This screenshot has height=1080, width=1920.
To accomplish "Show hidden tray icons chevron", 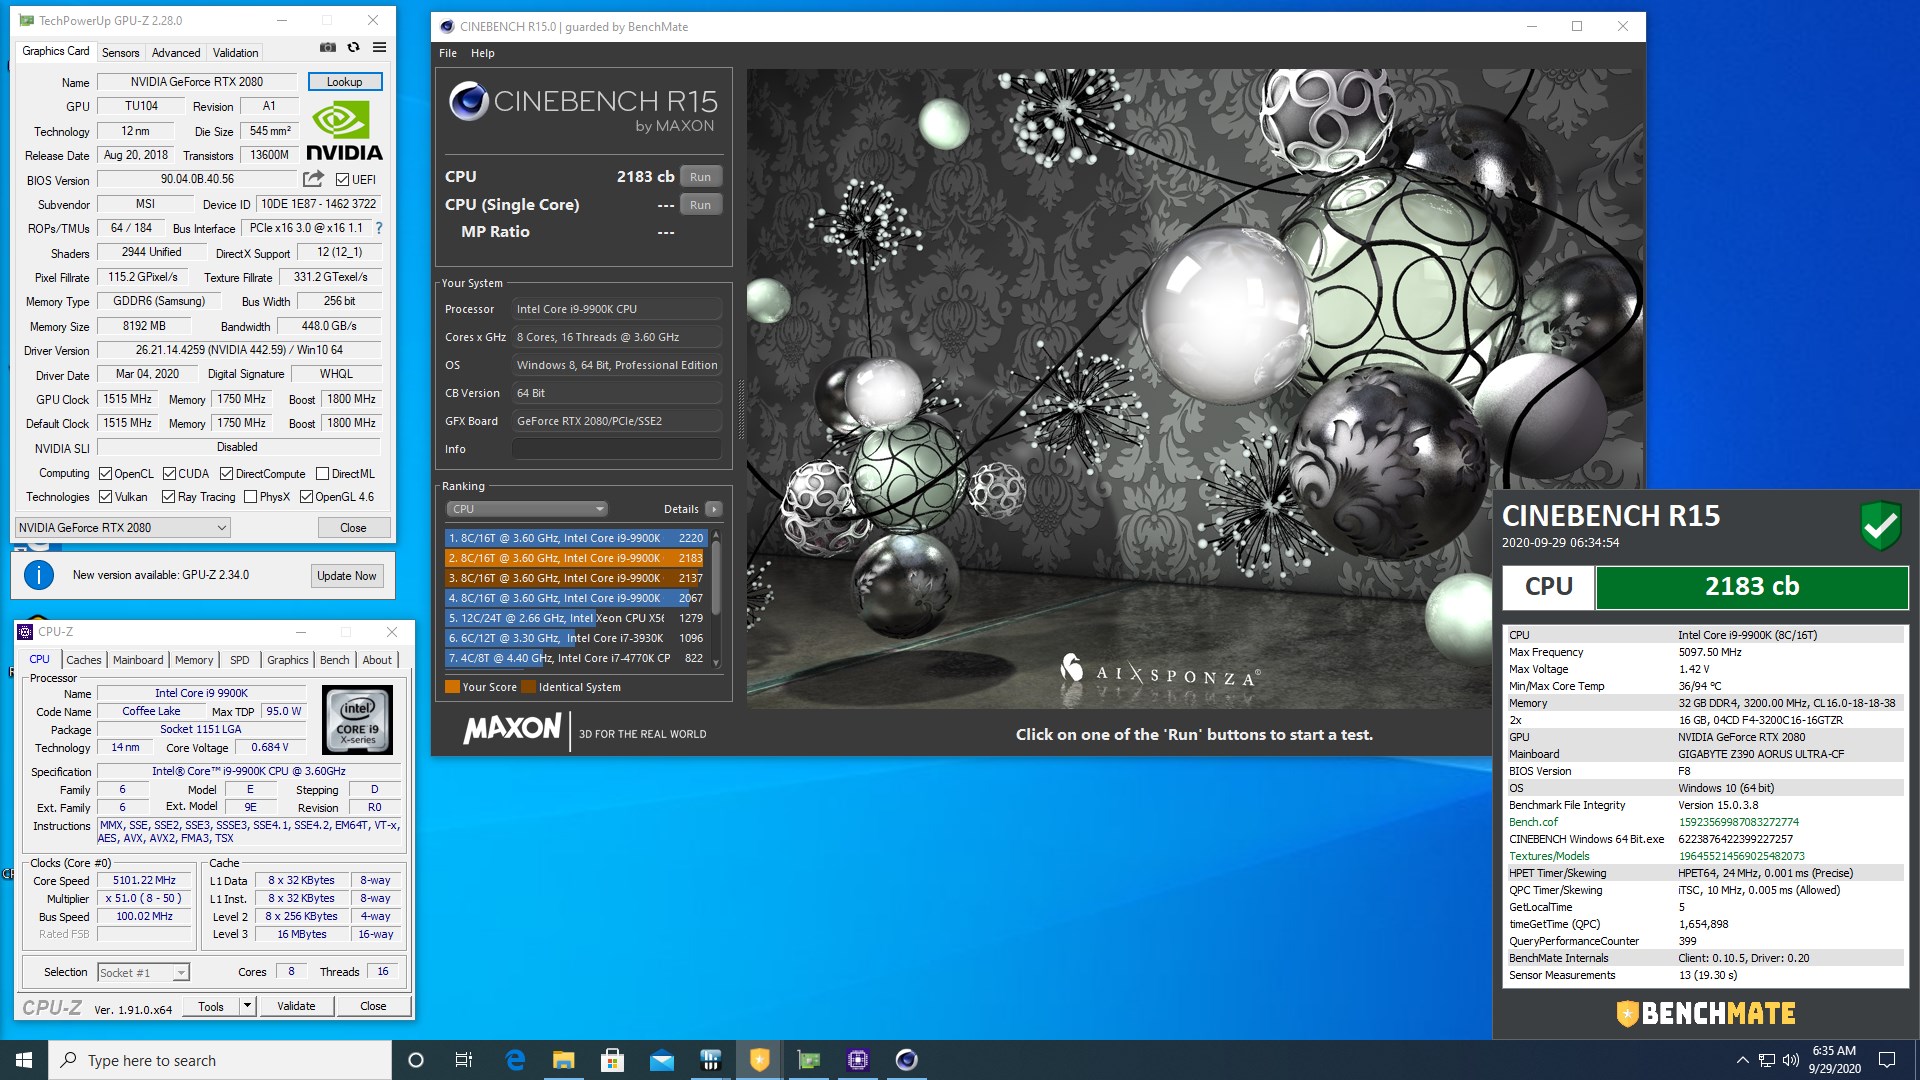I will click(1742, 1060).
